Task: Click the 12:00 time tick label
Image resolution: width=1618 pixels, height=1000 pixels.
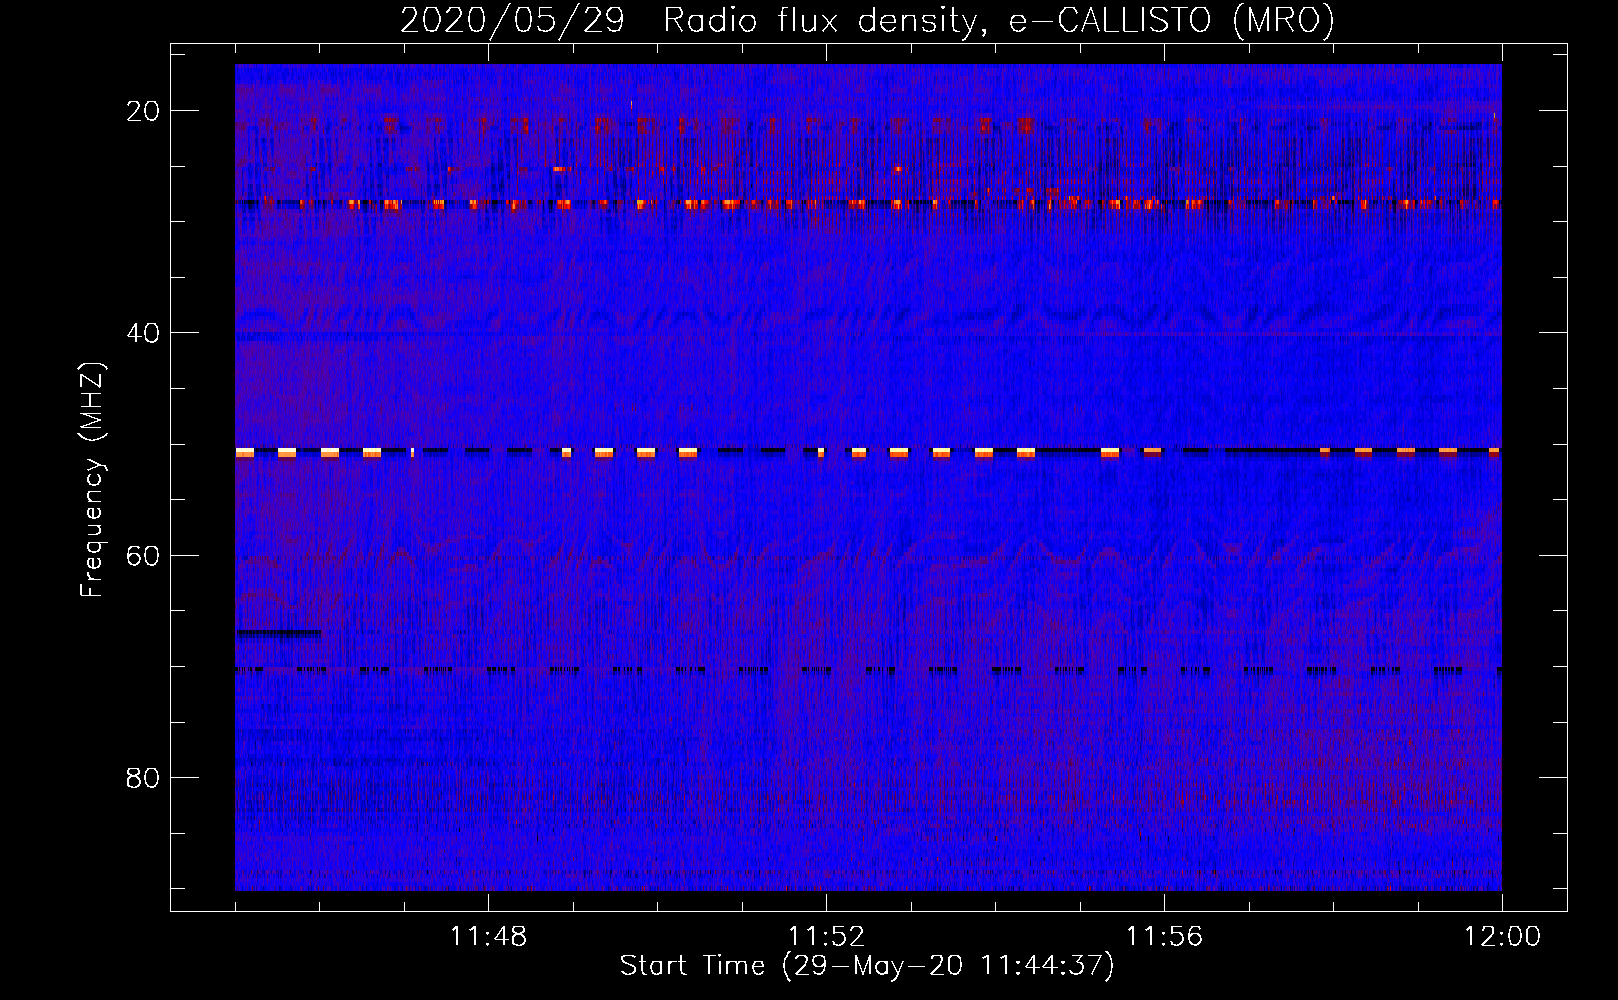Action: pyautogui.click(x=1502, y=937)
